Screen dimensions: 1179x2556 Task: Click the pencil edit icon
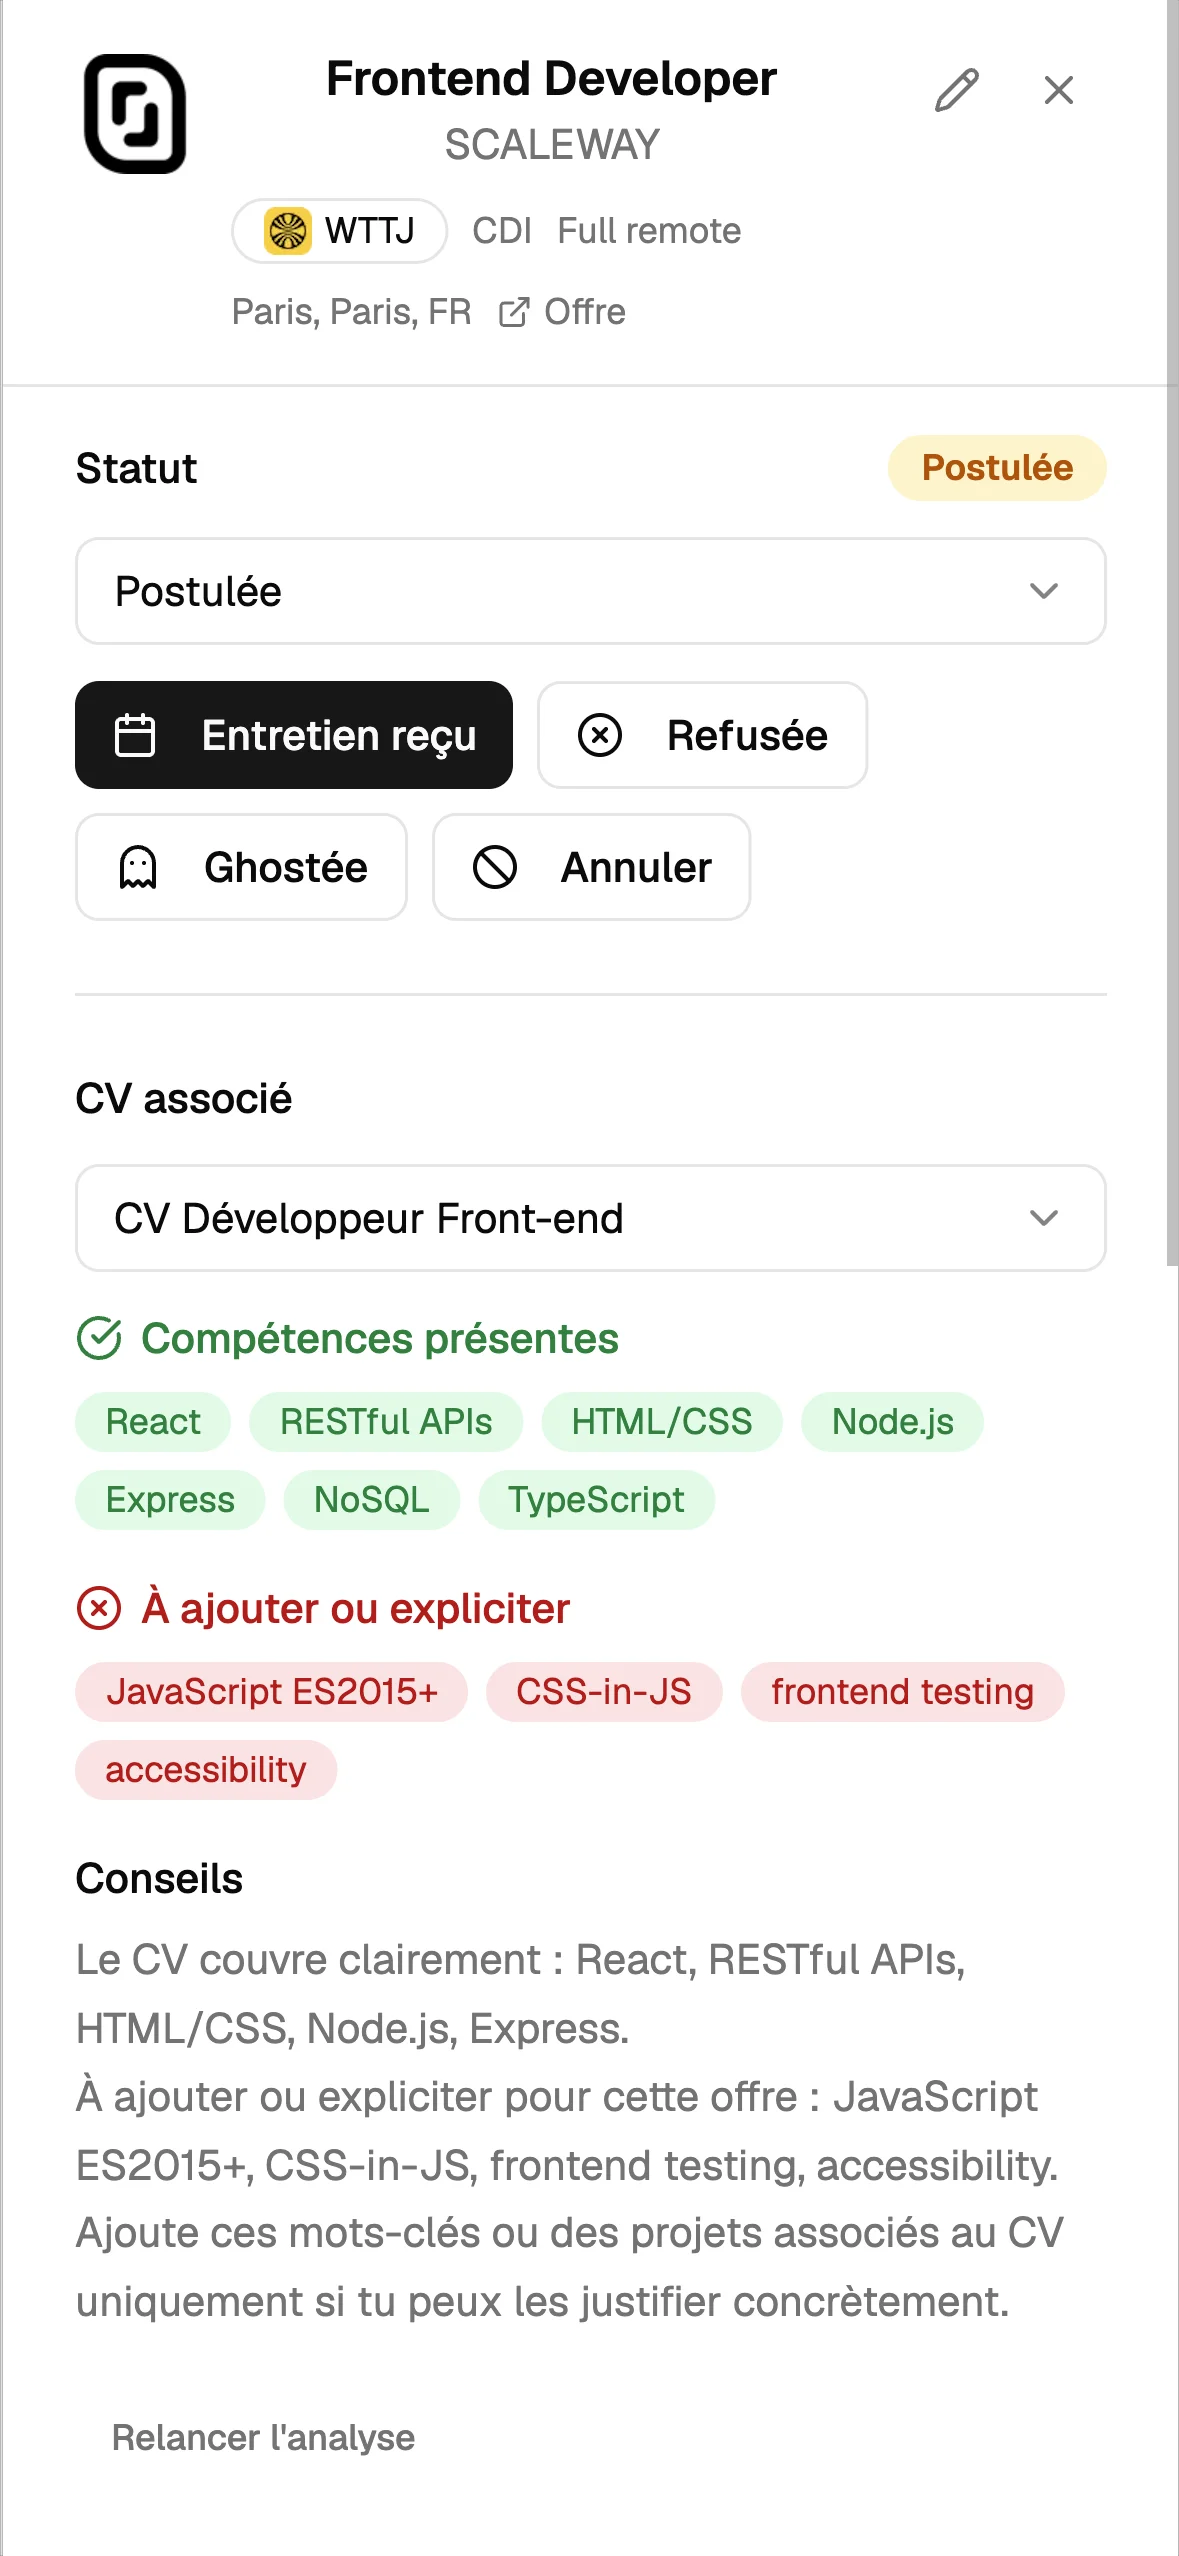(x=957, y=90)
